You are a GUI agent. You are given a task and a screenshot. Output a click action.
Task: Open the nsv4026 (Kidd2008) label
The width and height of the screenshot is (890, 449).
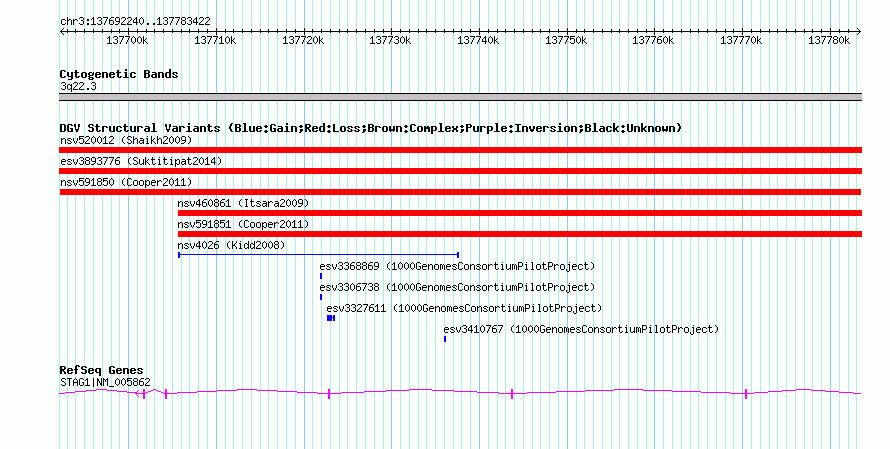click(231, 245)
